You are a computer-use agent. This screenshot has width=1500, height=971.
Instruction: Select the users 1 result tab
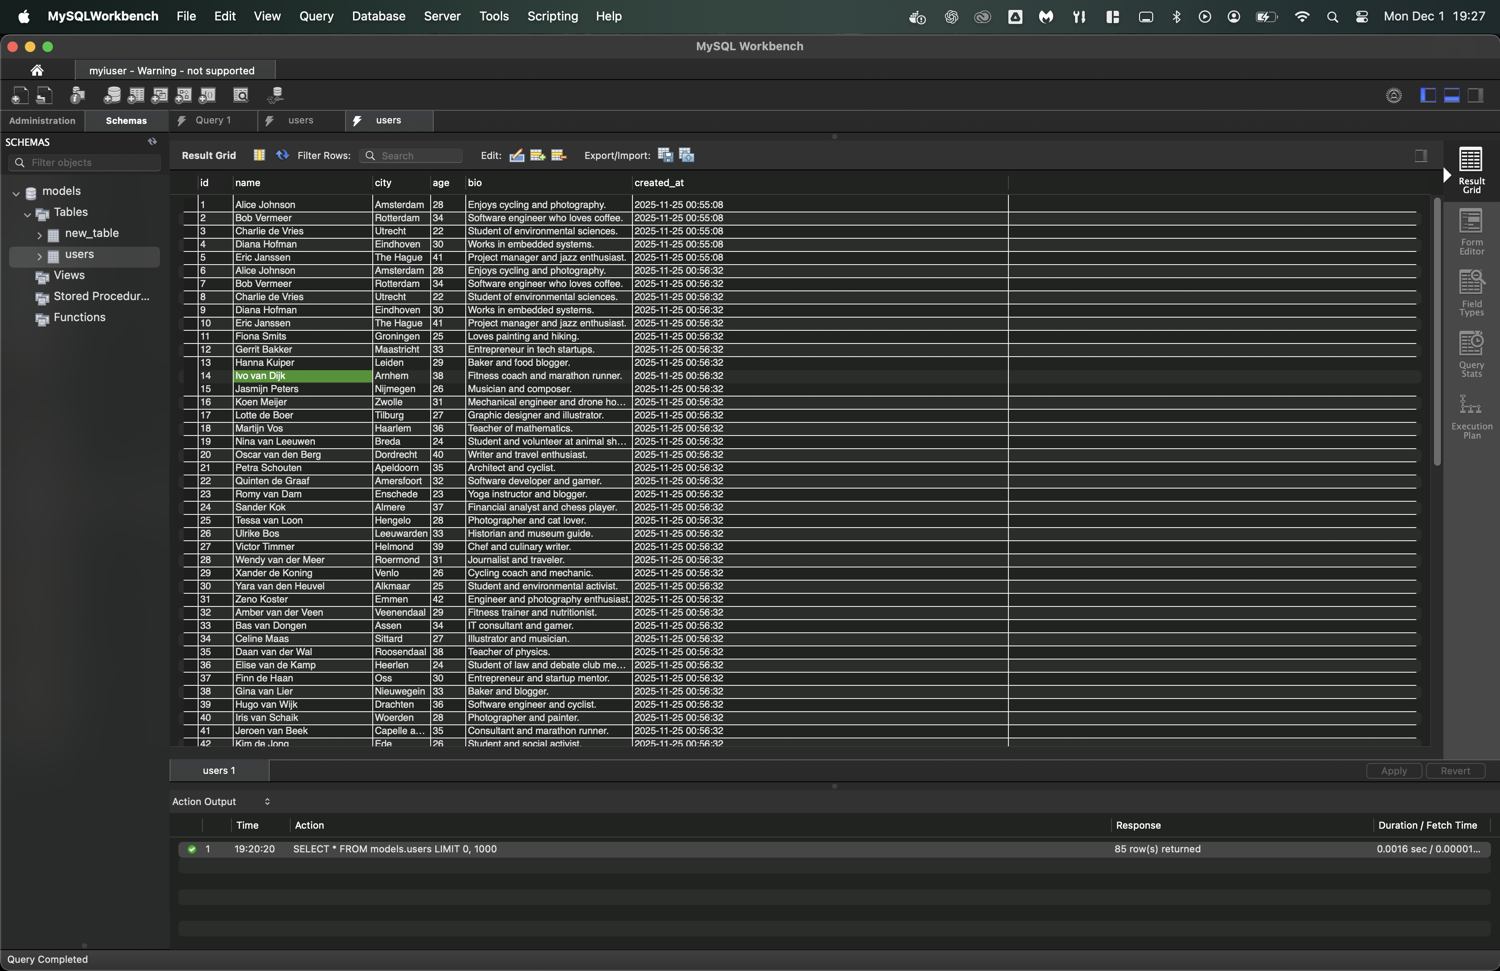[x=219, y=770]
